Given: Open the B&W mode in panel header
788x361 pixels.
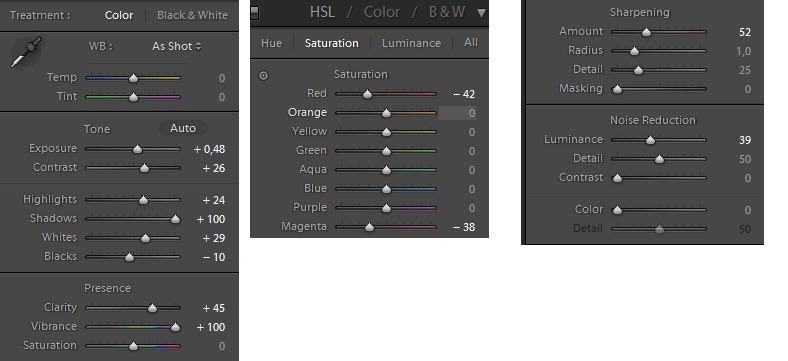Looking at the screenshot, I should pos(446,12).
